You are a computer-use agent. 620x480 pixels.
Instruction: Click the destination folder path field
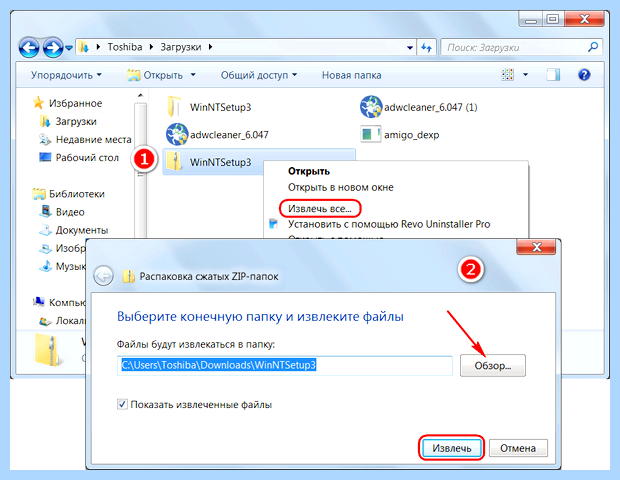(x=285, y=365)
